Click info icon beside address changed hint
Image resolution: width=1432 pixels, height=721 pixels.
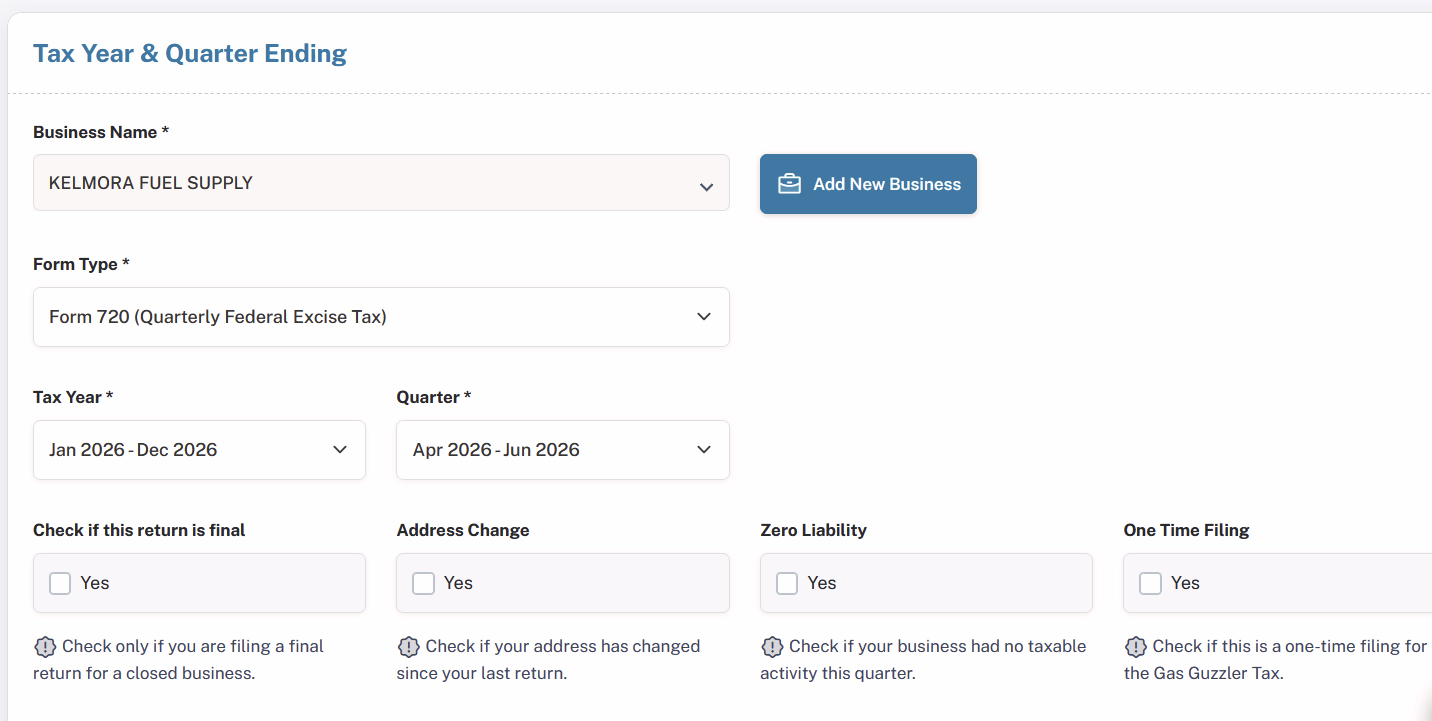408,647
